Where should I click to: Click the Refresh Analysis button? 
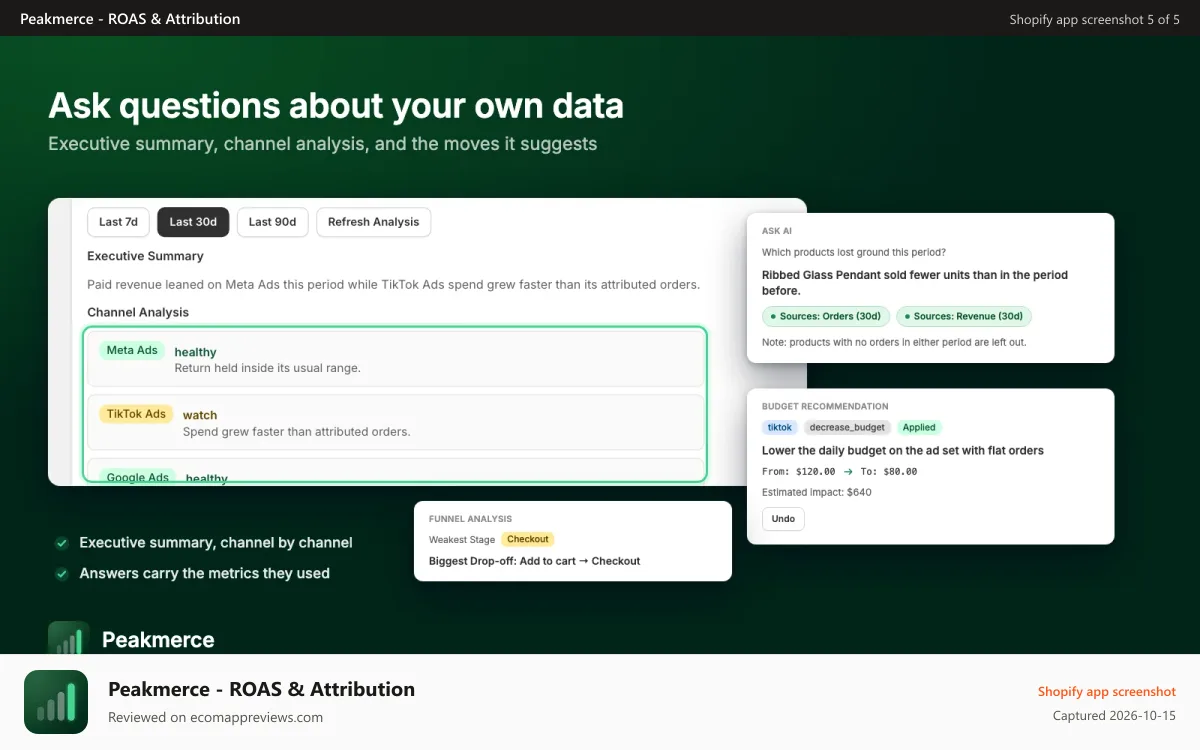tap(373, 222)
